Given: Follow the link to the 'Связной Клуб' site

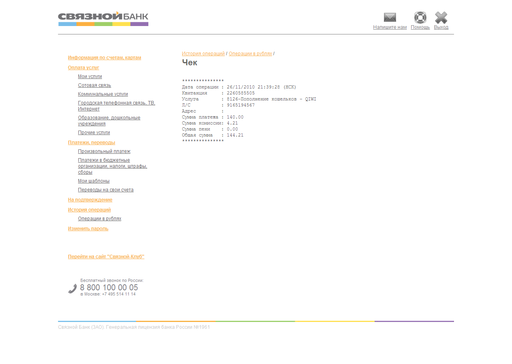Looking at the screenshot, I should tap(106, 257).
